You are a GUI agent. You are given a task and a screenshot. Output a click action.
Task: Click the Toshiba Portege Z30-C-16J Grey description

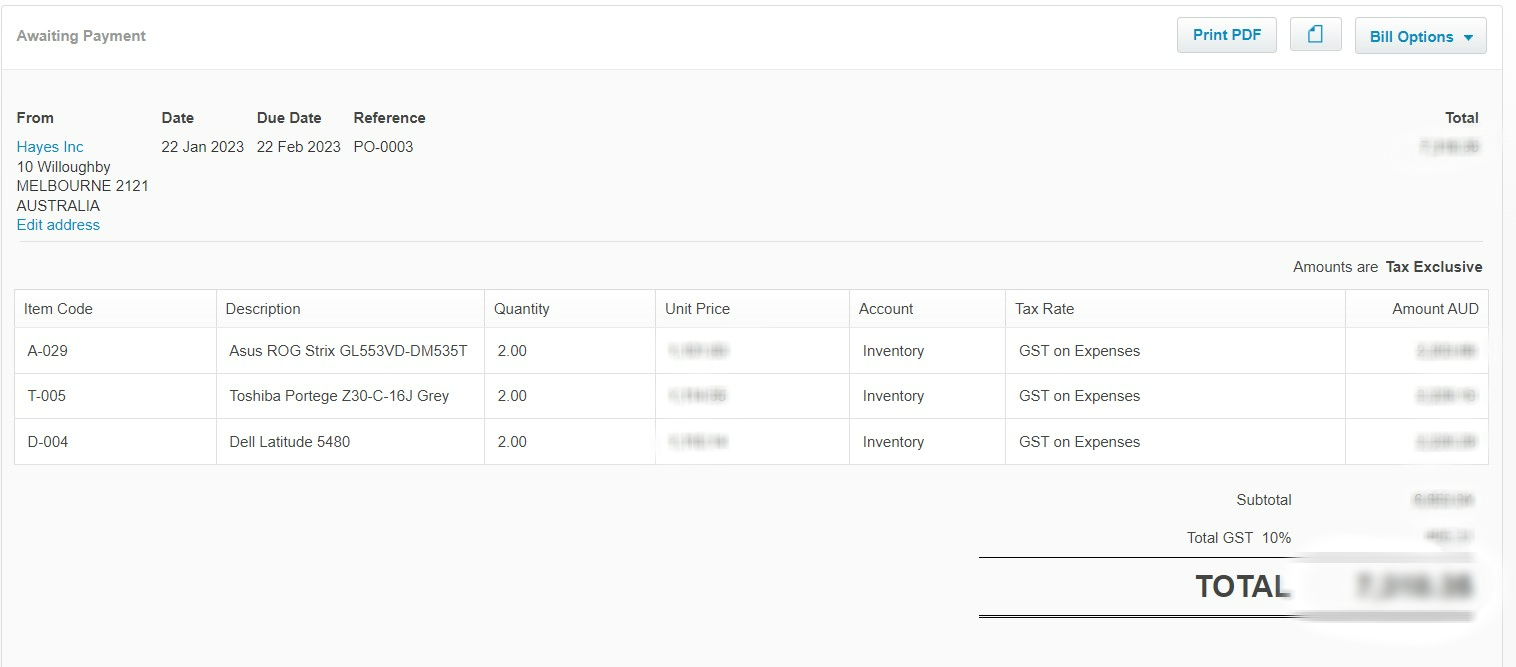[339, 396]
